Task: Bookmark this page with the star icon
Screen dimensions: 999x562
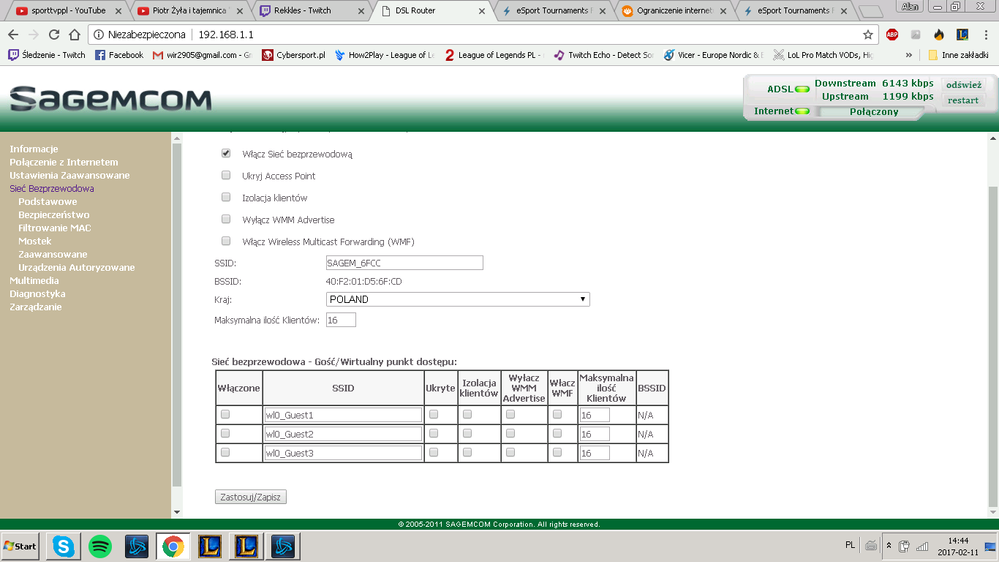Action: click(x=868, y=34)
